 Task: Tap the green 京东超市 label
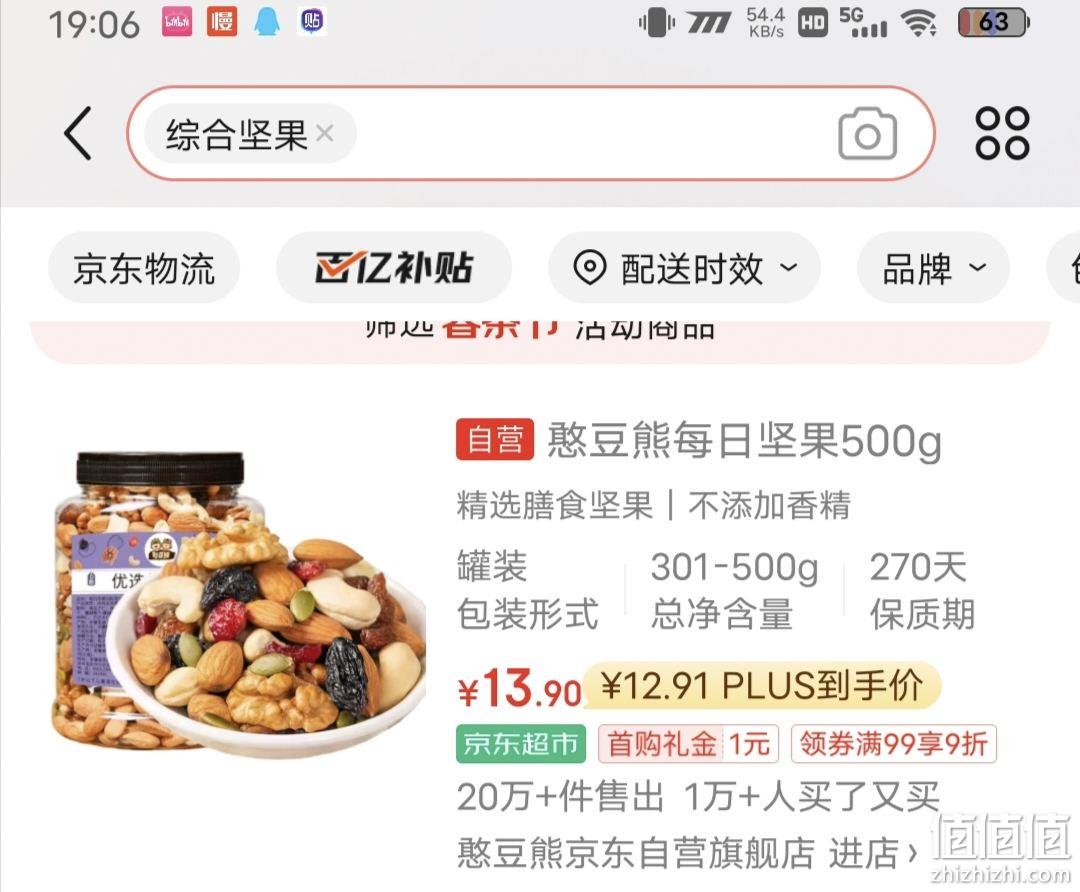pyautogui.click(x=521, y=744)
